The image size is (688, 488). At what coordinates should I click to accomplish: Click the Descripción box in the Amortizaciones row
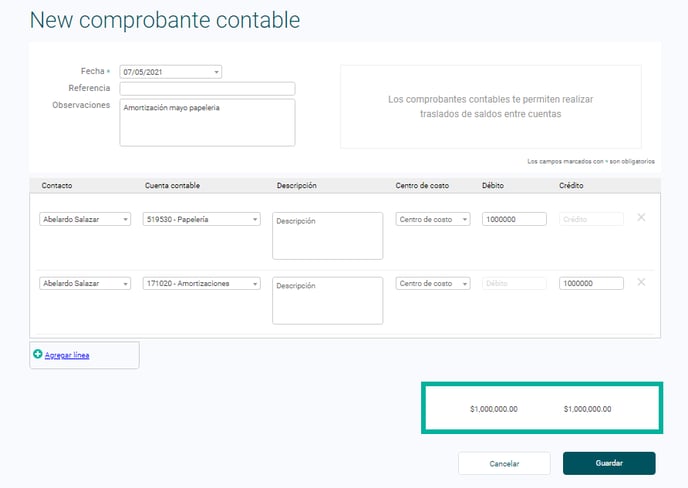[327, 301]
